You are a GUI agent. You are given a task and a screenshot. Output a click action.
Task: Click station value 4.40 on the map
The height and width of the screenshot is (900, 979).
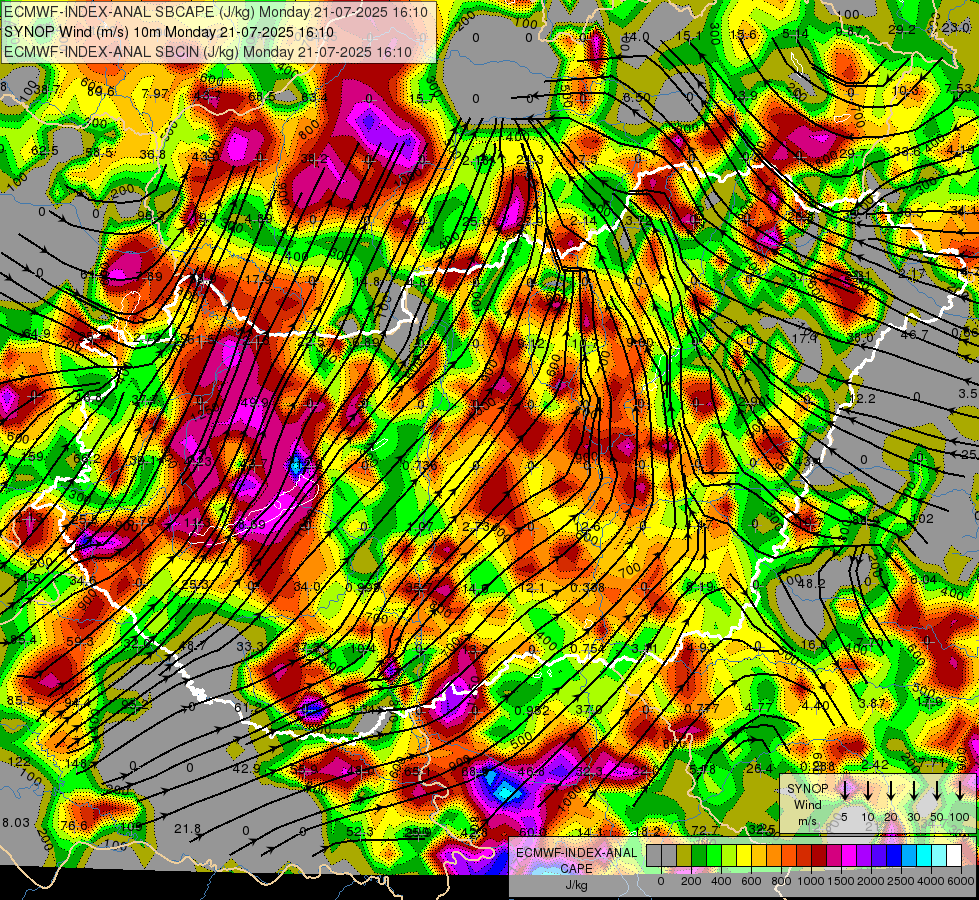815,706
